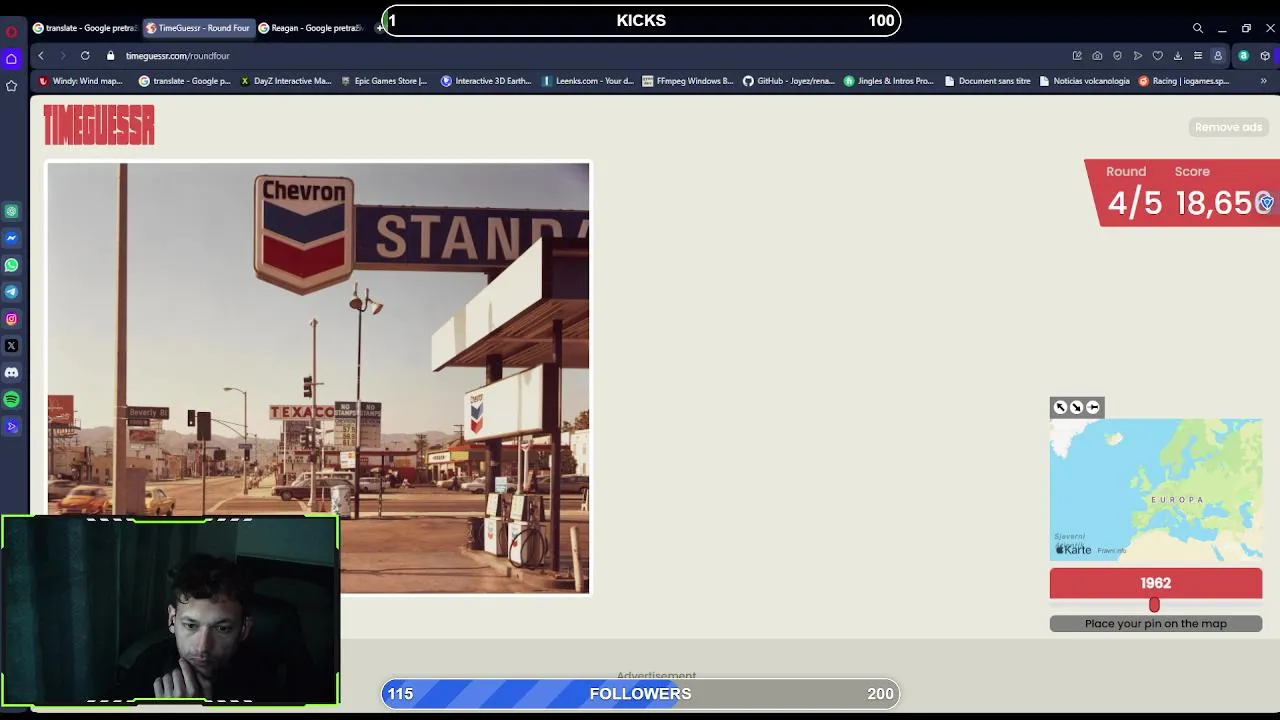Open Racing iogames bookmark
Viewport: 1280px width, 720px height.
tap(1184, 81)
